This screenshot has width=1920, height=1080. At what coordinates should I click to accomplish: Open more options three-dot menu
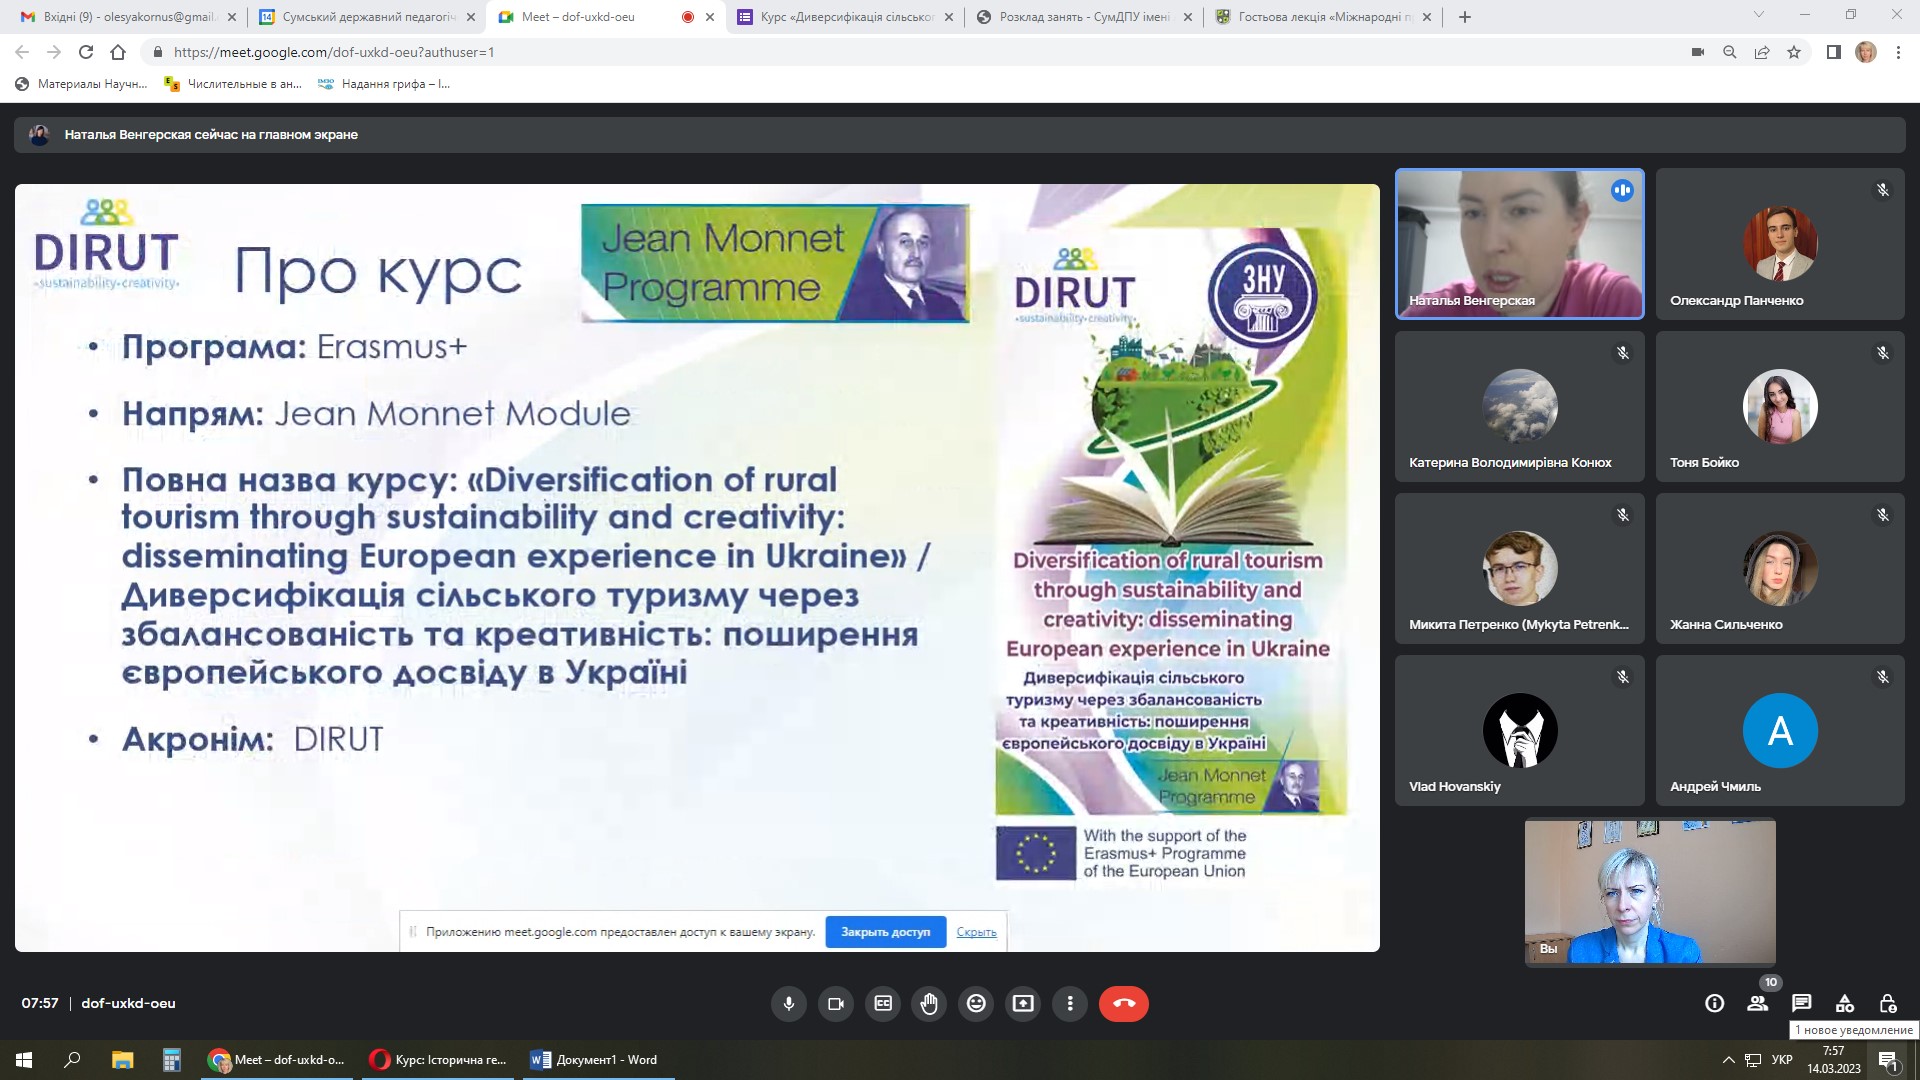pyautogui.click(x=1070, y=1003)
